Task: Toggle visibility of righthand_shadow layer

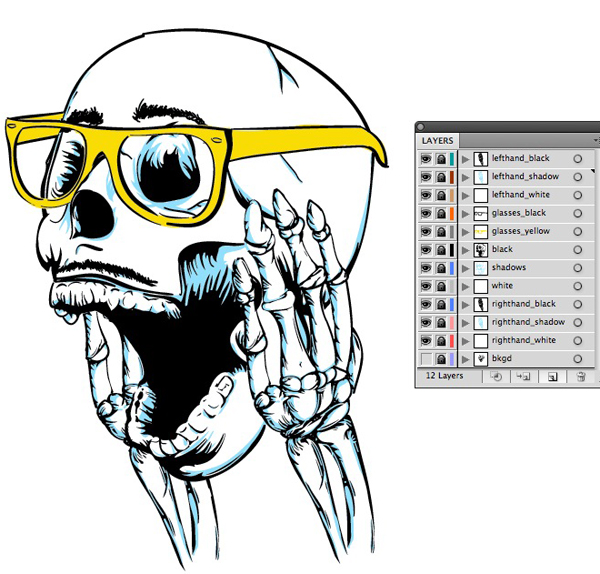Action: coord(426,322)
